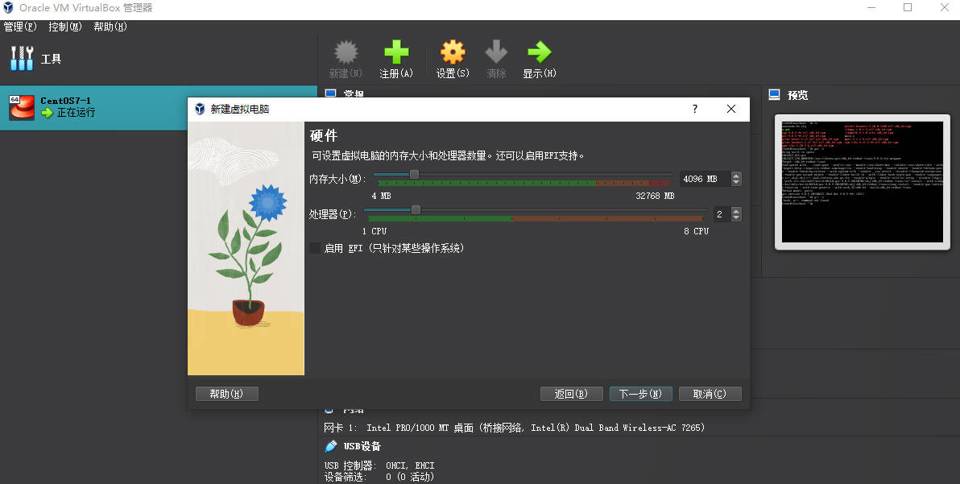The image size is (960, 484).
Task: Enable the EFI (启用 EFI) checkbox
Action: pyautogui.click(x=316, y=248)
